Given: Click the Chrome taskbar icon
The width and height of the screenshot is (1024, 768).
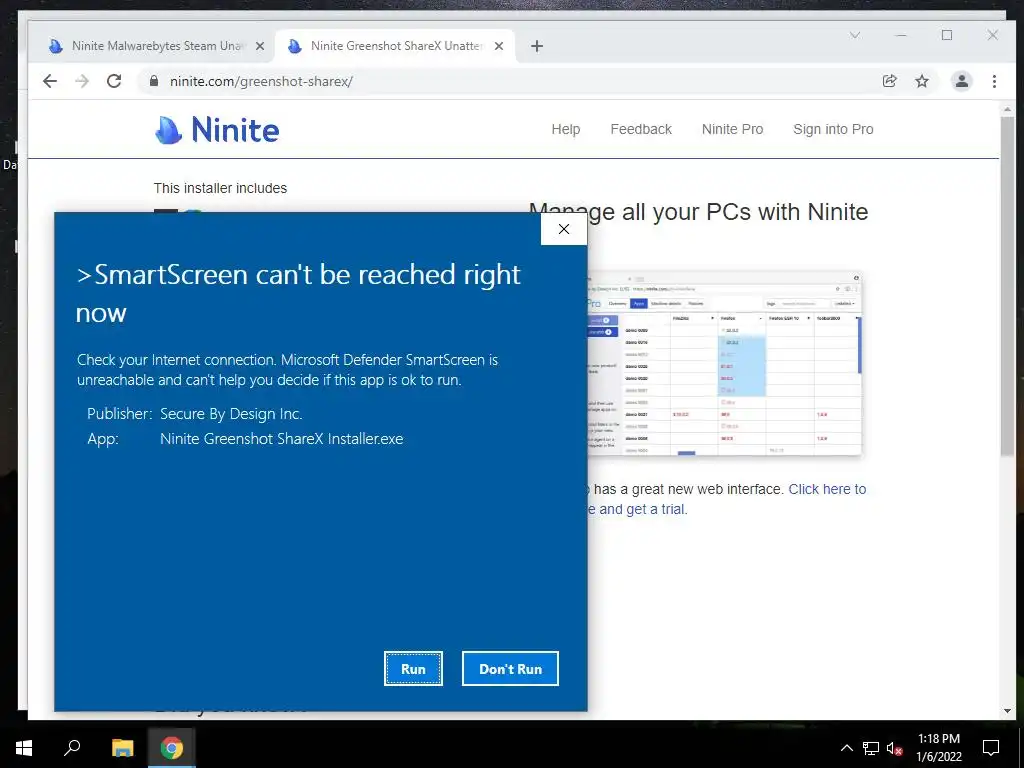Looking at the screenshot, I should click(x=172, y=748).
